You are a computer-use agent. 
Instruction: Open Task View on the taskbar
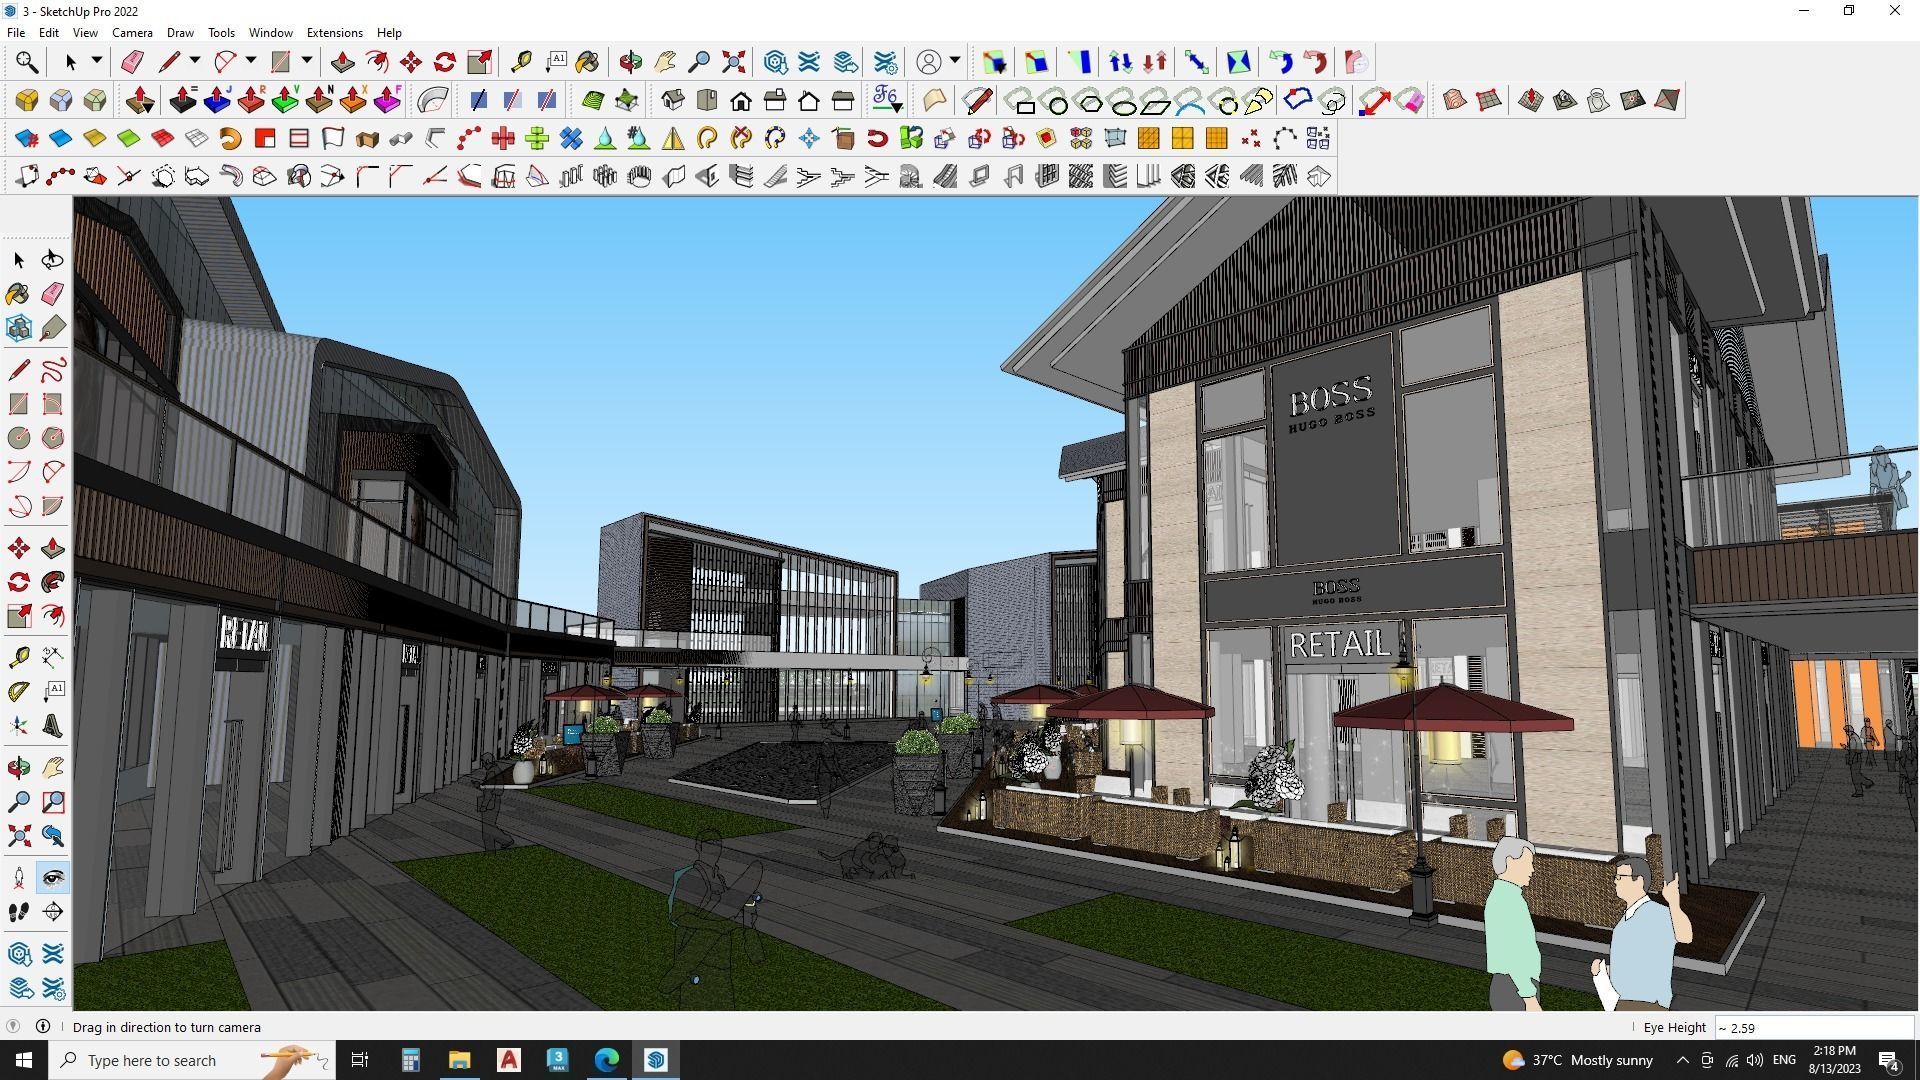pos(360,1060)
